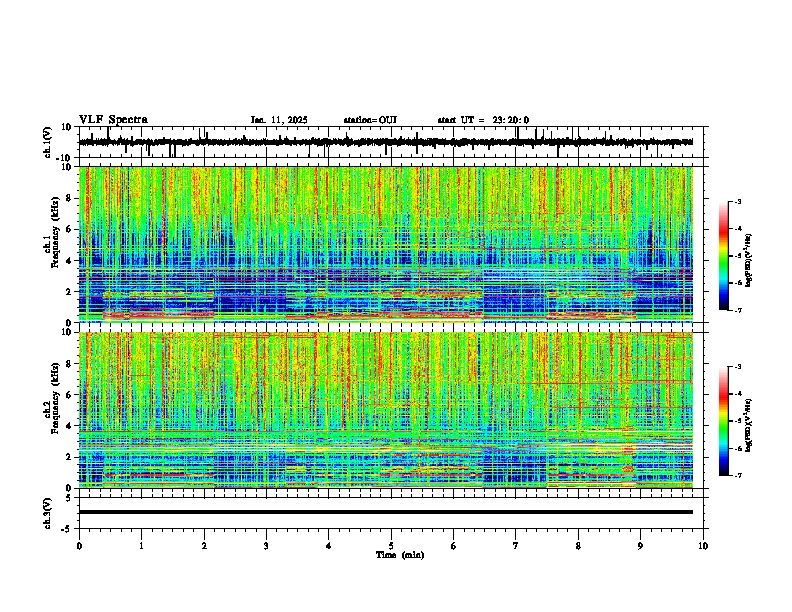This screenshot has width=792, height=612.
Task: Click the "2" kHz tick of ch.2 spectrogram
Action: pyautogui.click(x=69, y=457)
